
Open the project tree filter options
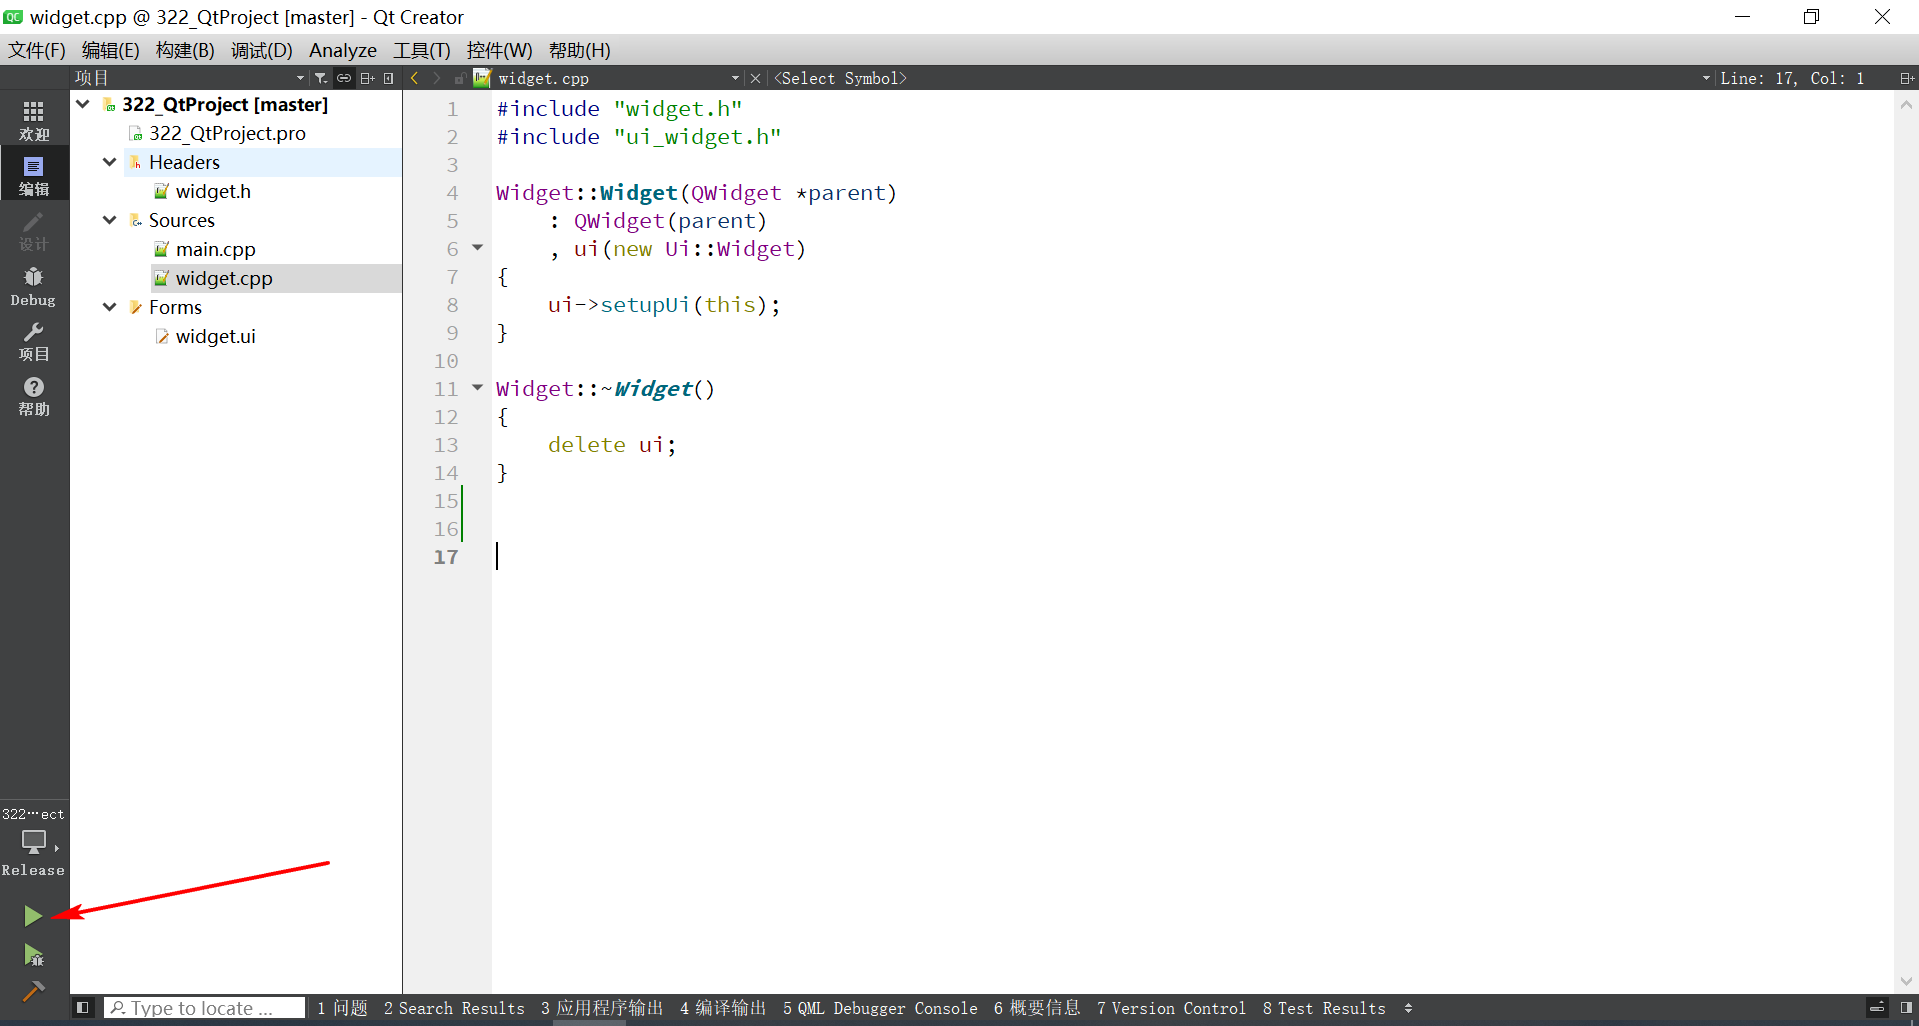tap(320, 78)
